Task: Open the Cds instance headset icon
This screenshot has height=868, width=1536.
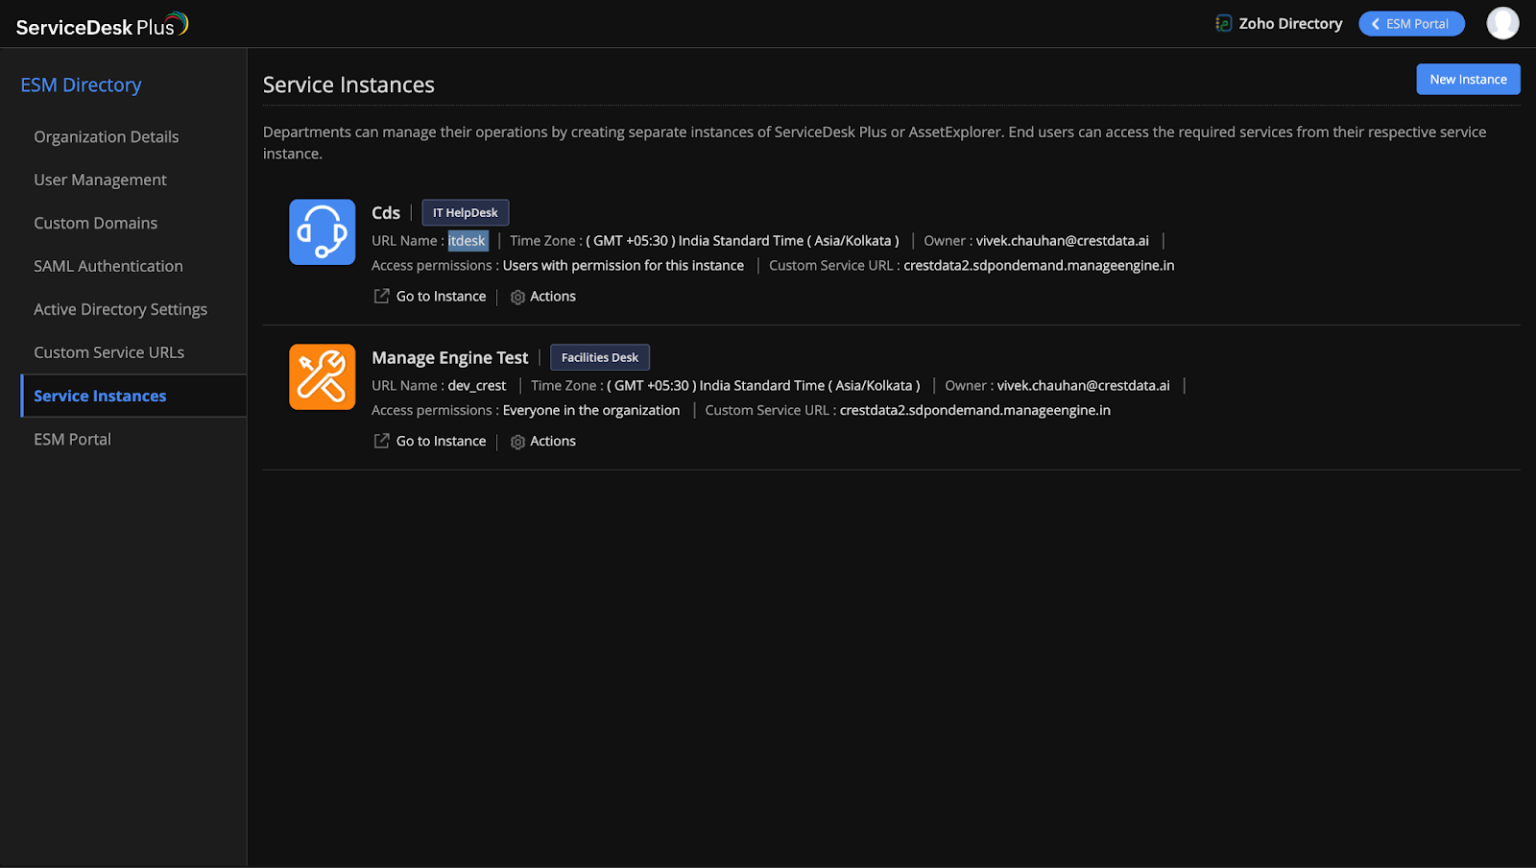Action: pyautogui.click(x=322, y=232)
